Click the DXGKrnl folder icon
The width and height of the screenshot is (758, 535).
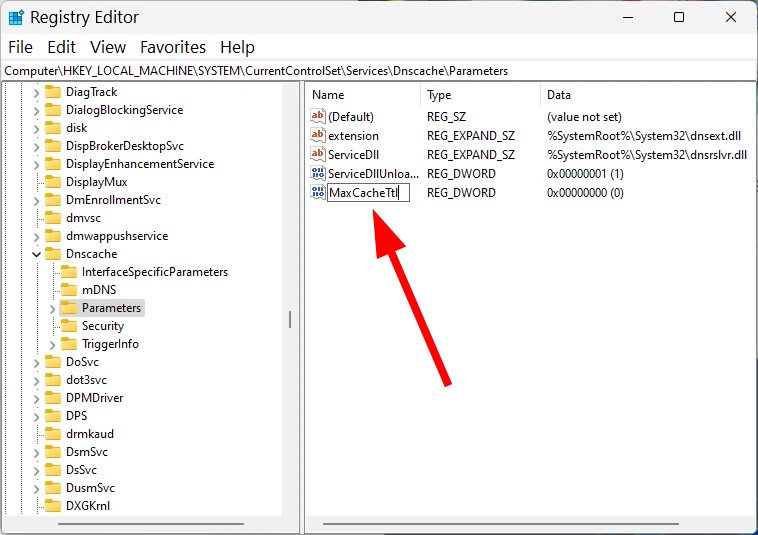coord(53,506)
